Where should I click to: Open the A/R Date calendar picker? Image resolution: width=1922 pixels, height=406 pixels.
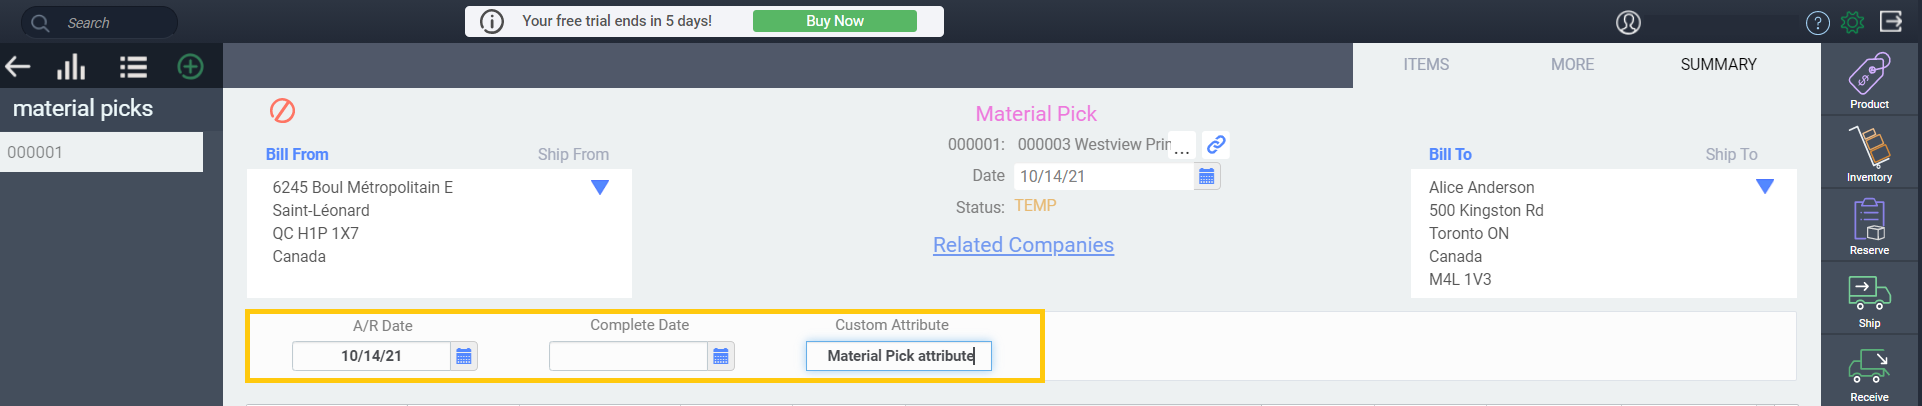click(x=464, y=356)
